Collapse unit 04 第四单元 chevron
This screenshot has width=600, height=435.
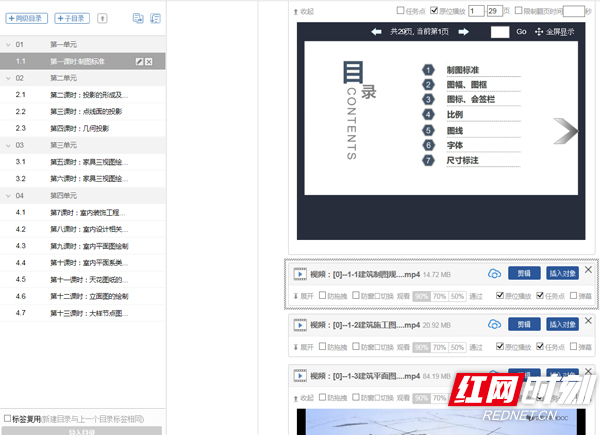[x=8, y=196]
